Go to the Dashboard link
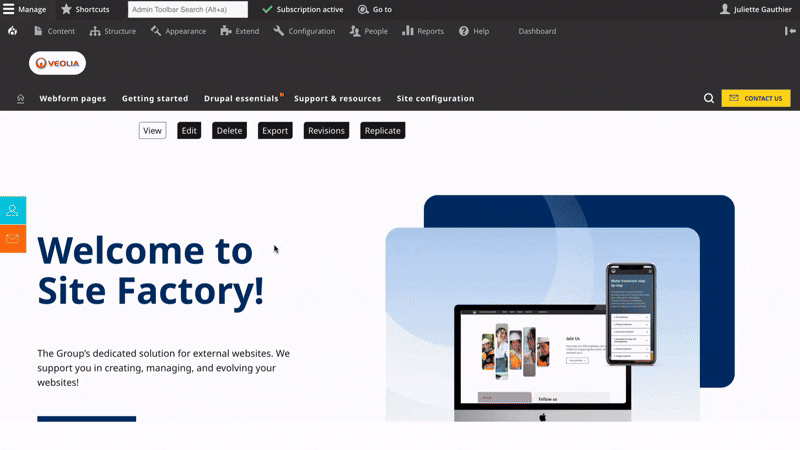800x450 pixels. 537,31
